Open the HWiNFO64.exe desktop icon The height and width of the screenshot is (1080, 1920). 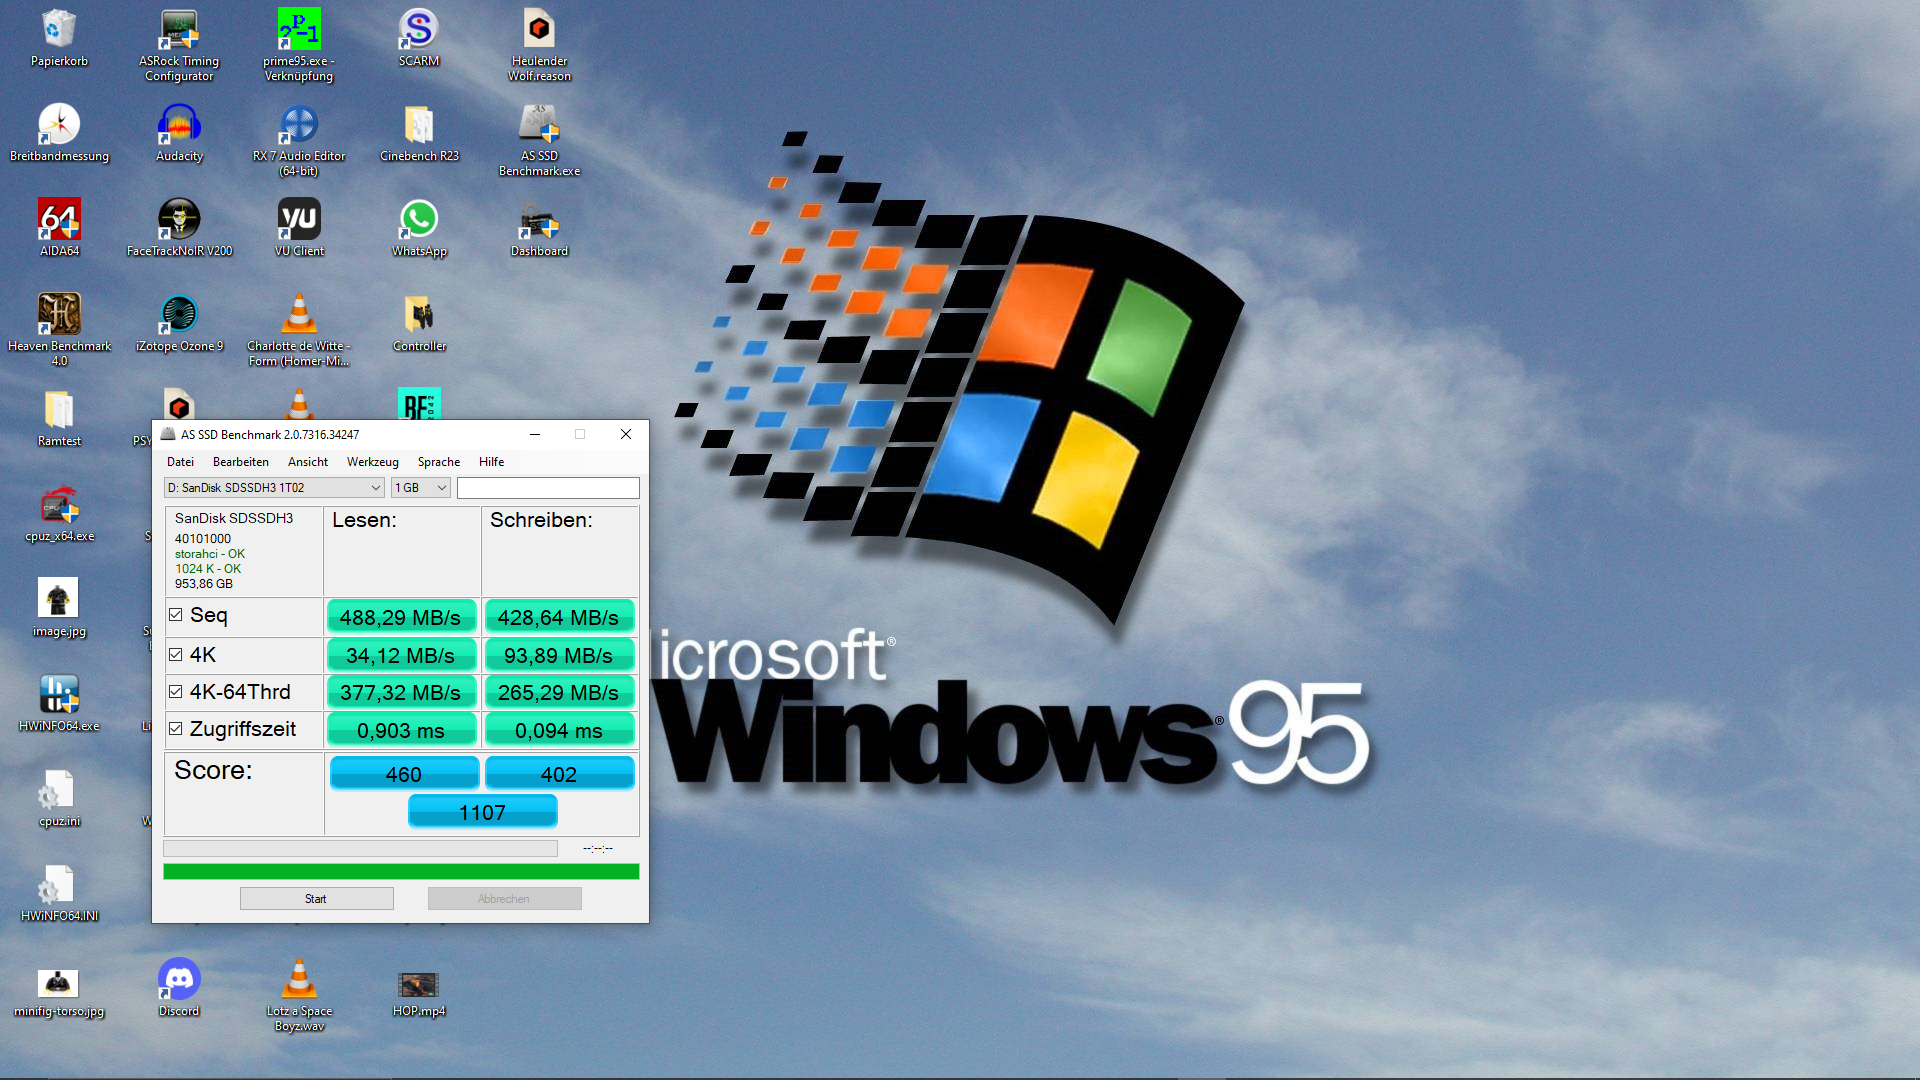click(x=59, y=695)
